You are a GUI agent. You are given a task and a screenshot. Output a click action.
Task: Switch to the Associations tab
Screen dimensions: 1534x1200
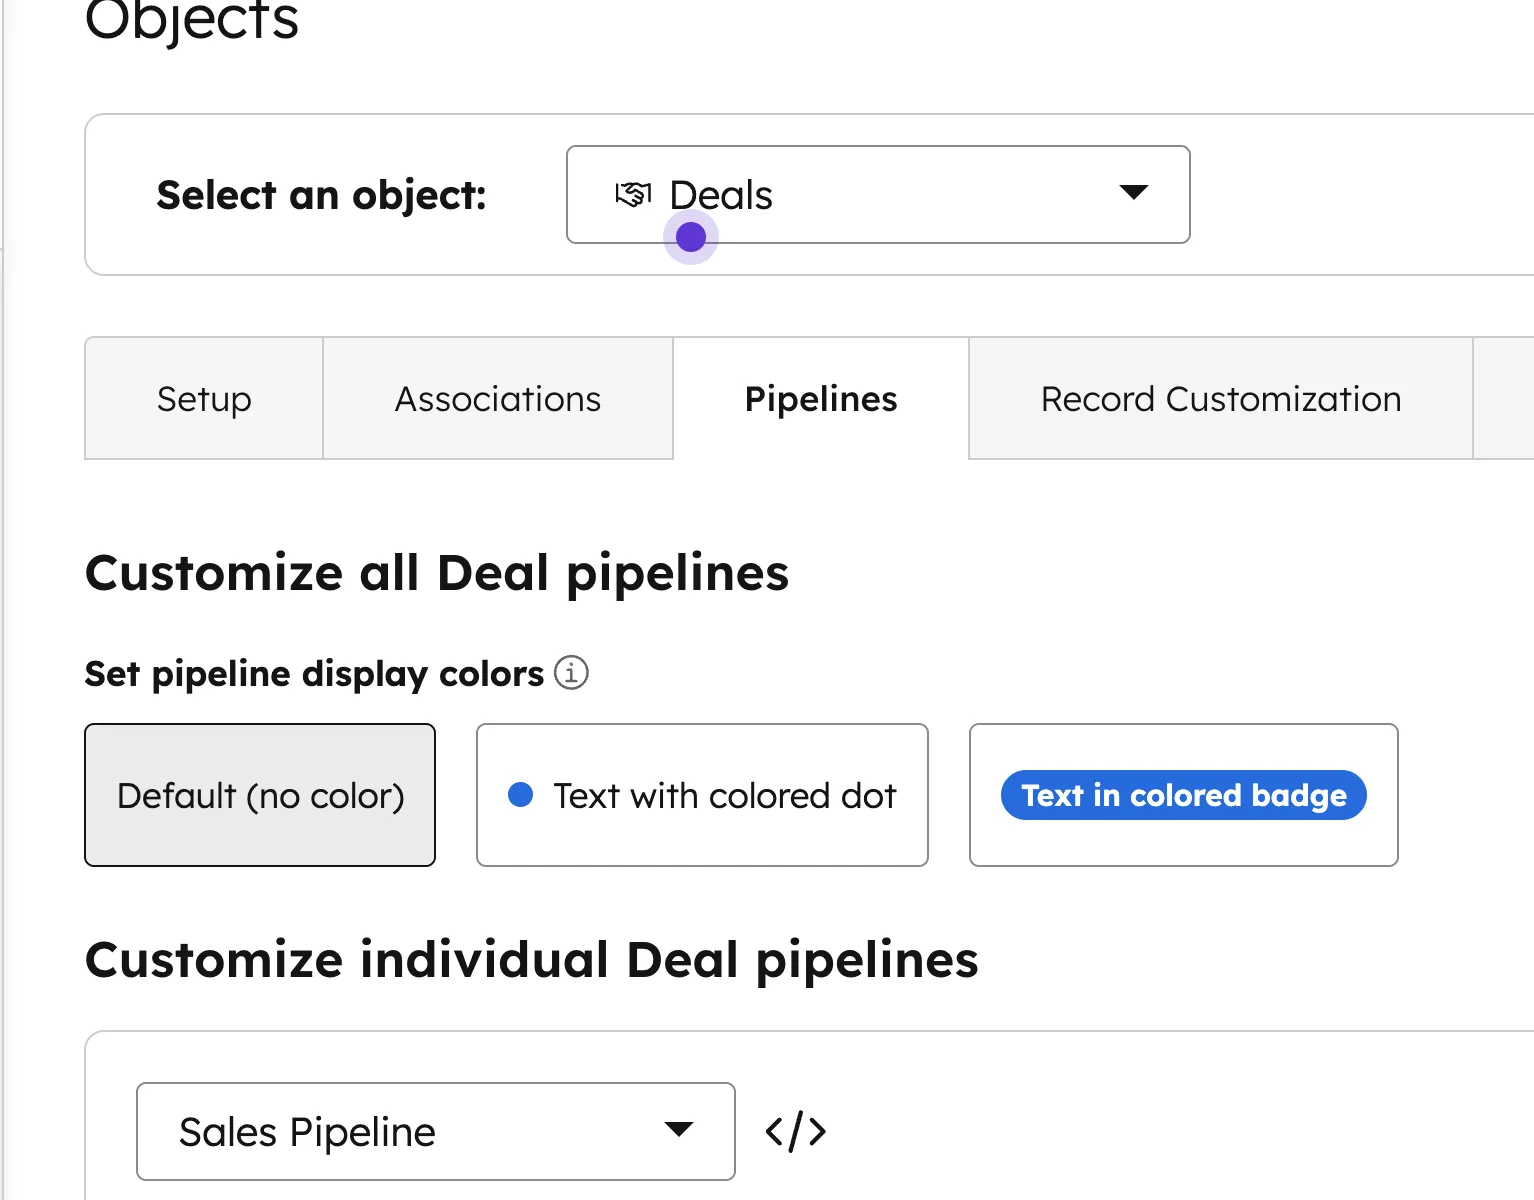(498, 398)
